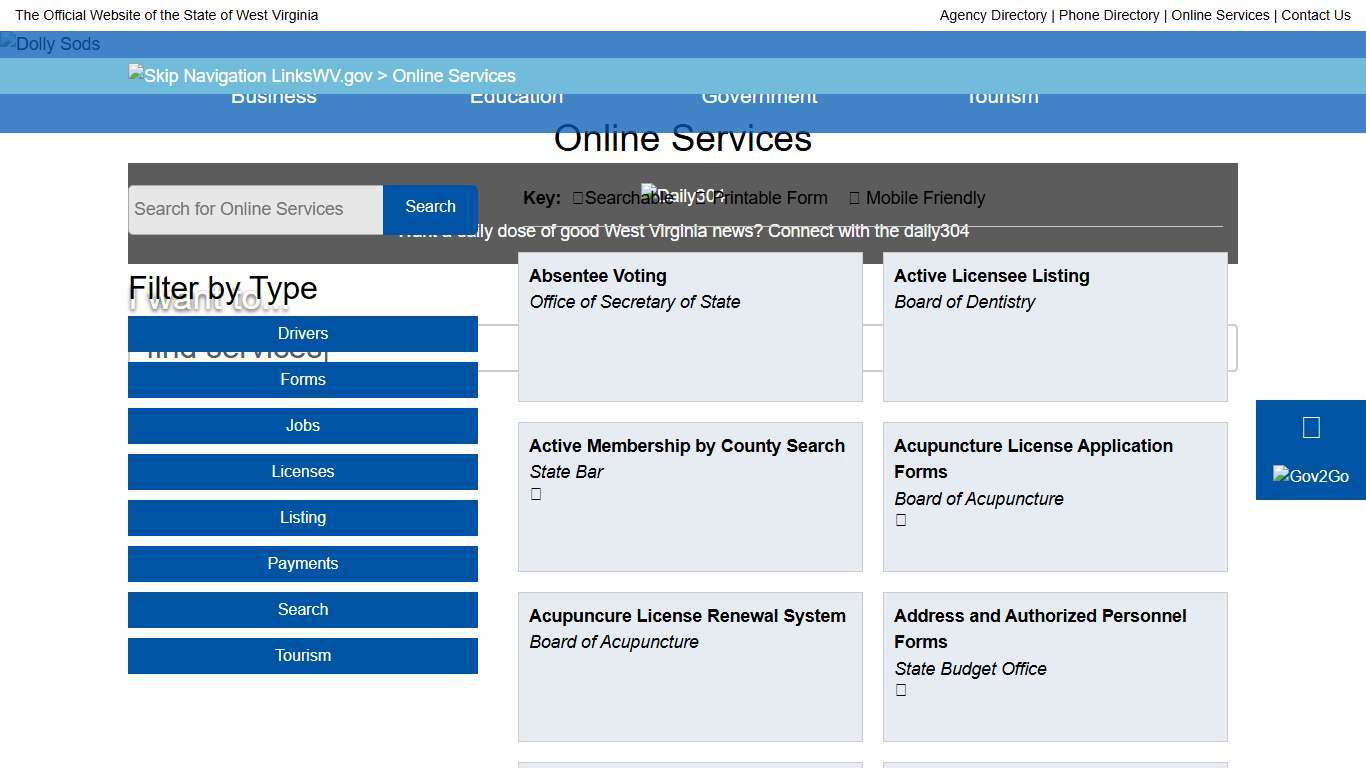Click the Dolly Sods header image

(x=50, y=44)
